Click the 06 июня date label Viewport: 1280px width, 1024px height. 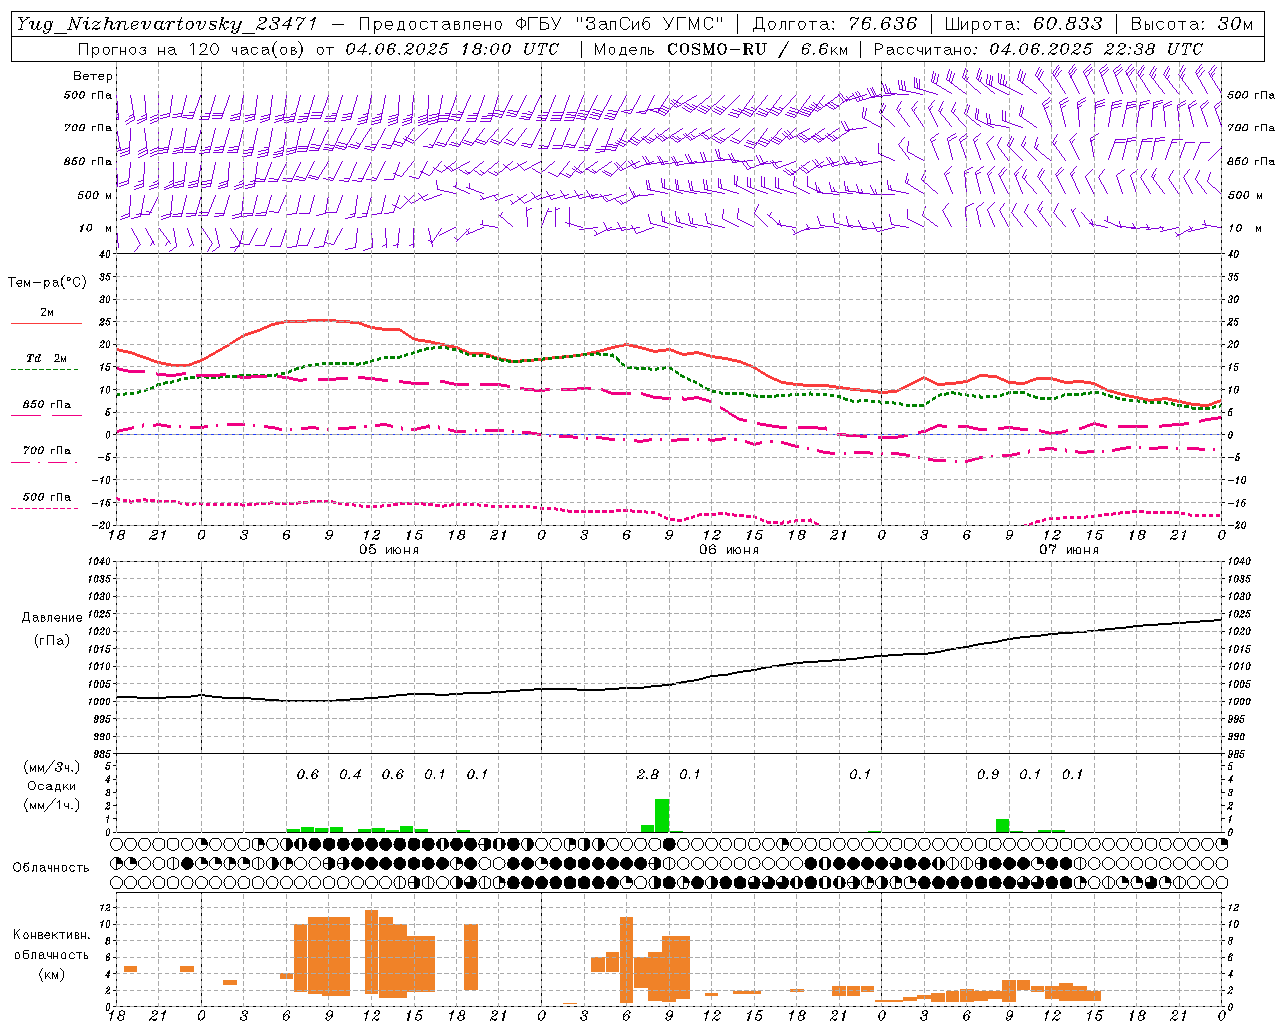coord(729,550)
